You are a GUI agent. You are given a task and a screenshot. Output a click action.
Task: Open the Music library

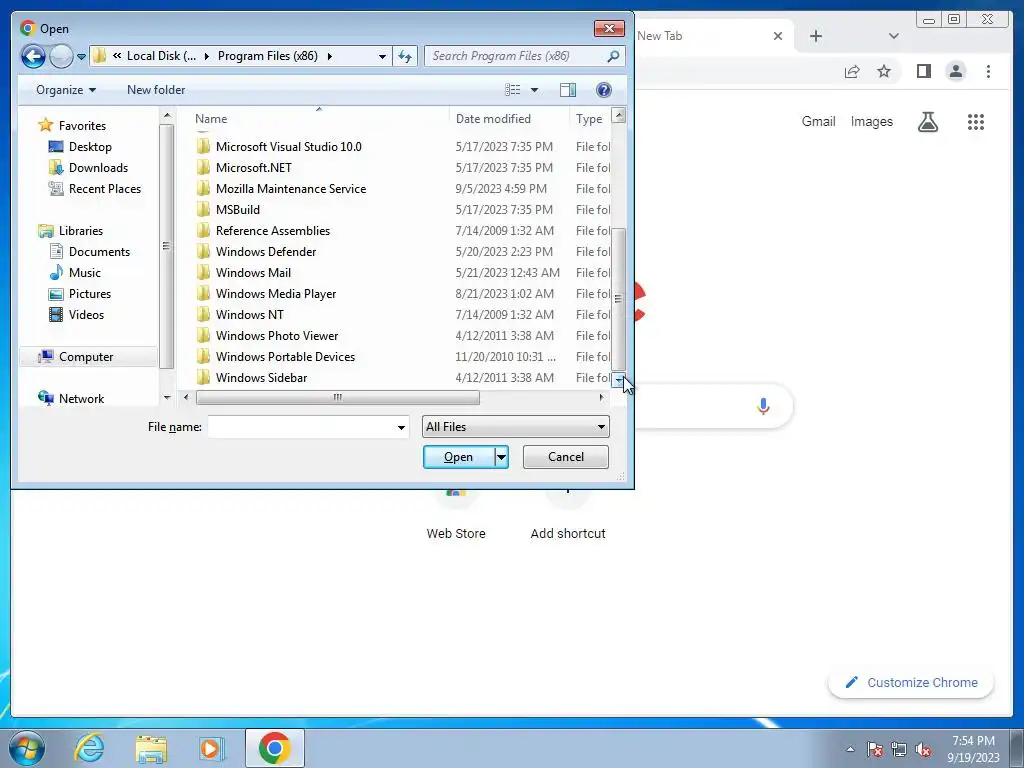[84, 272]
